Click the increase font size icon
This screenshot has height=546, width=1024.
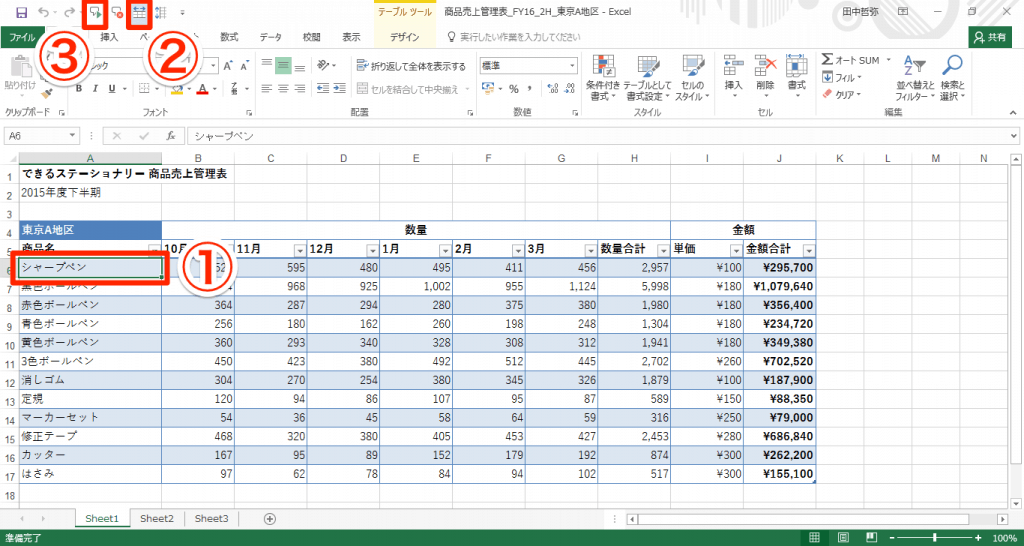click(x=228, y=66)
